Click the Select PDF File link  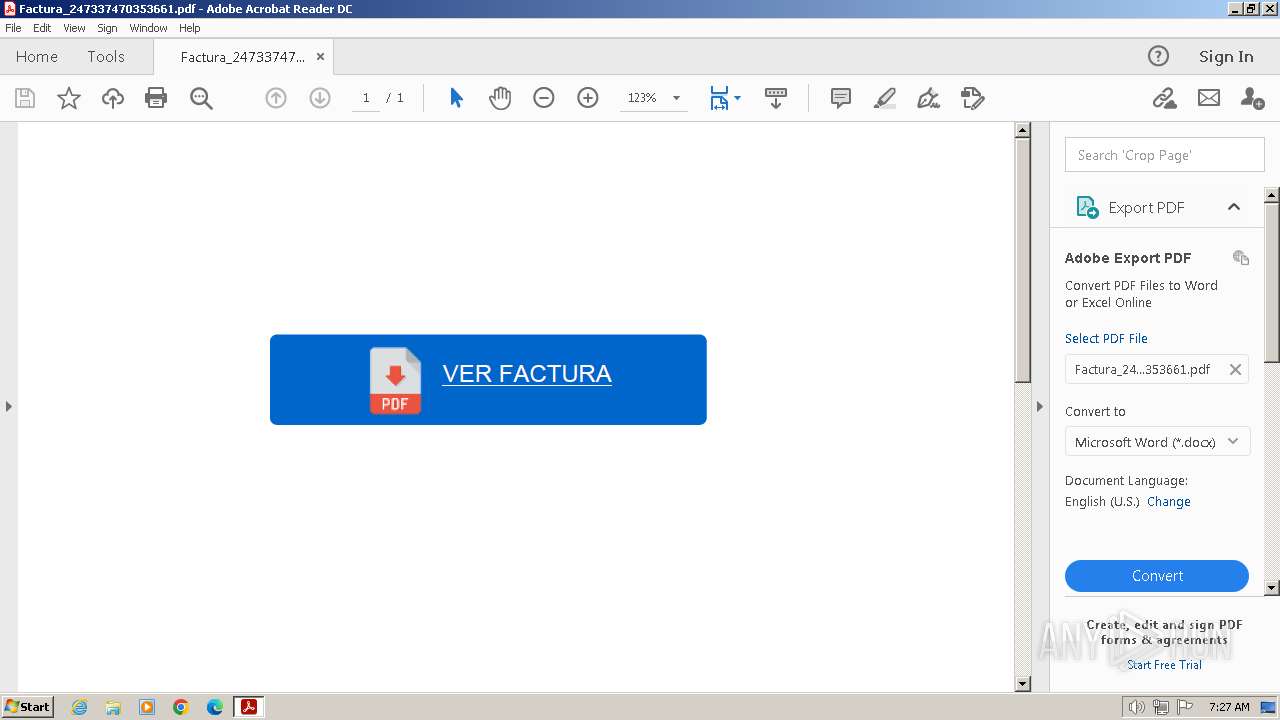tap(1106, 339)
